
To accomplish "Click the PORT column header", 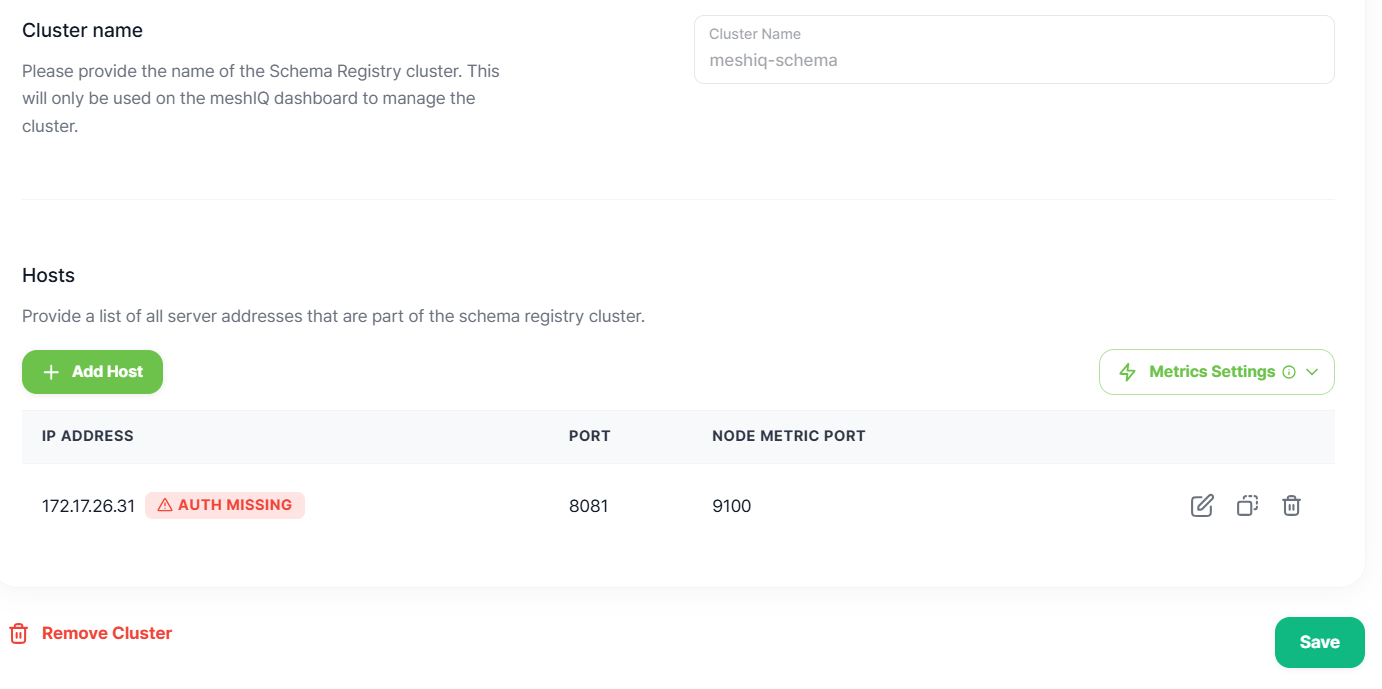I will coord(590,436).
